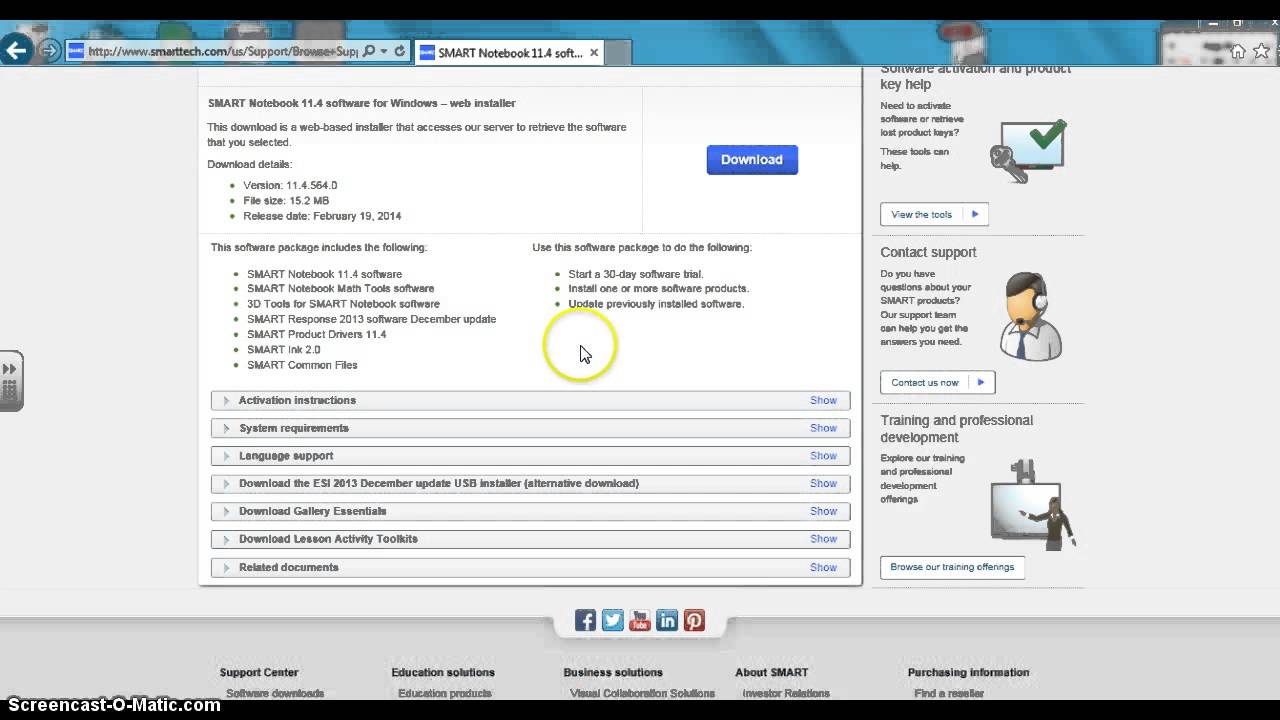Open a new blank browser tab
1280x720 pixels.
pyautogui.click(x=619, y=53)
